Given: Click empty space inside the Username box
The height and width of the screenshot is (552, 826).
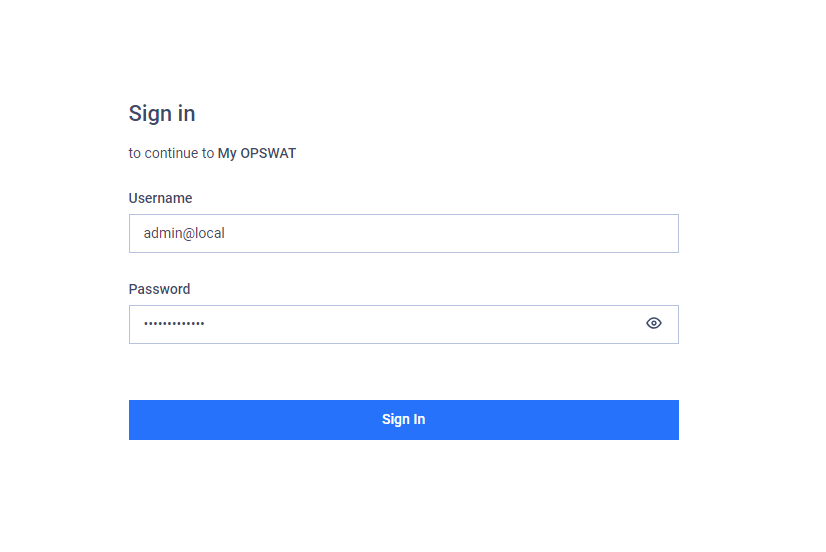Looking at the screenshot, I should point(448,233).
